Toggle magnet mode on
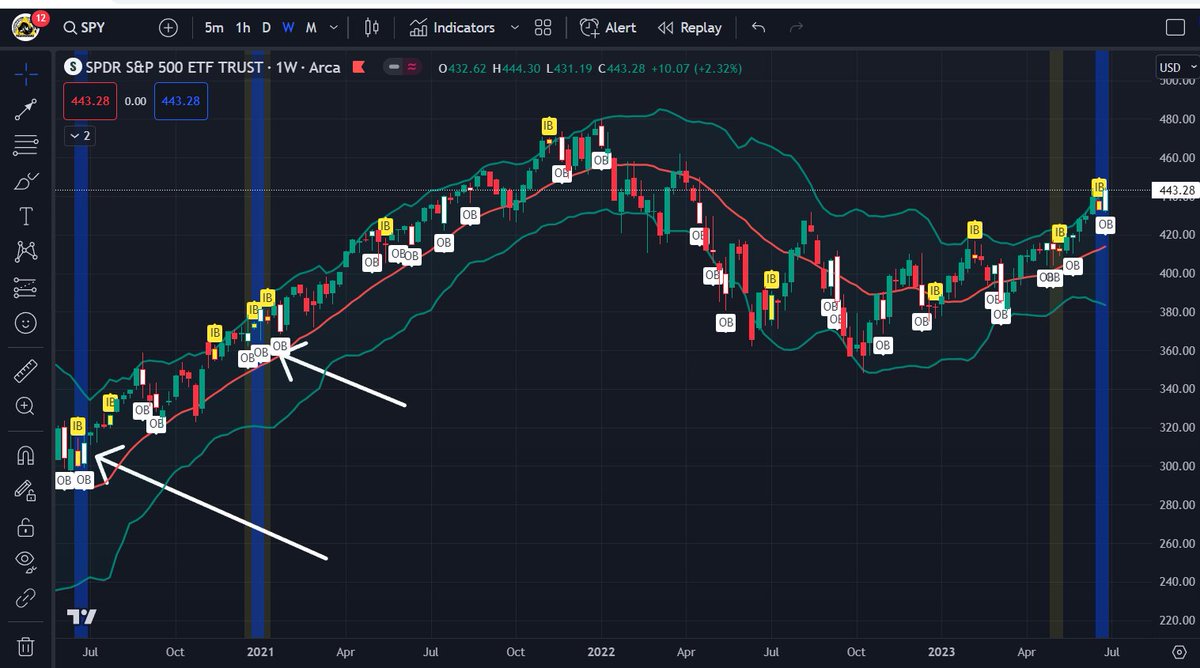 point(26,456)
